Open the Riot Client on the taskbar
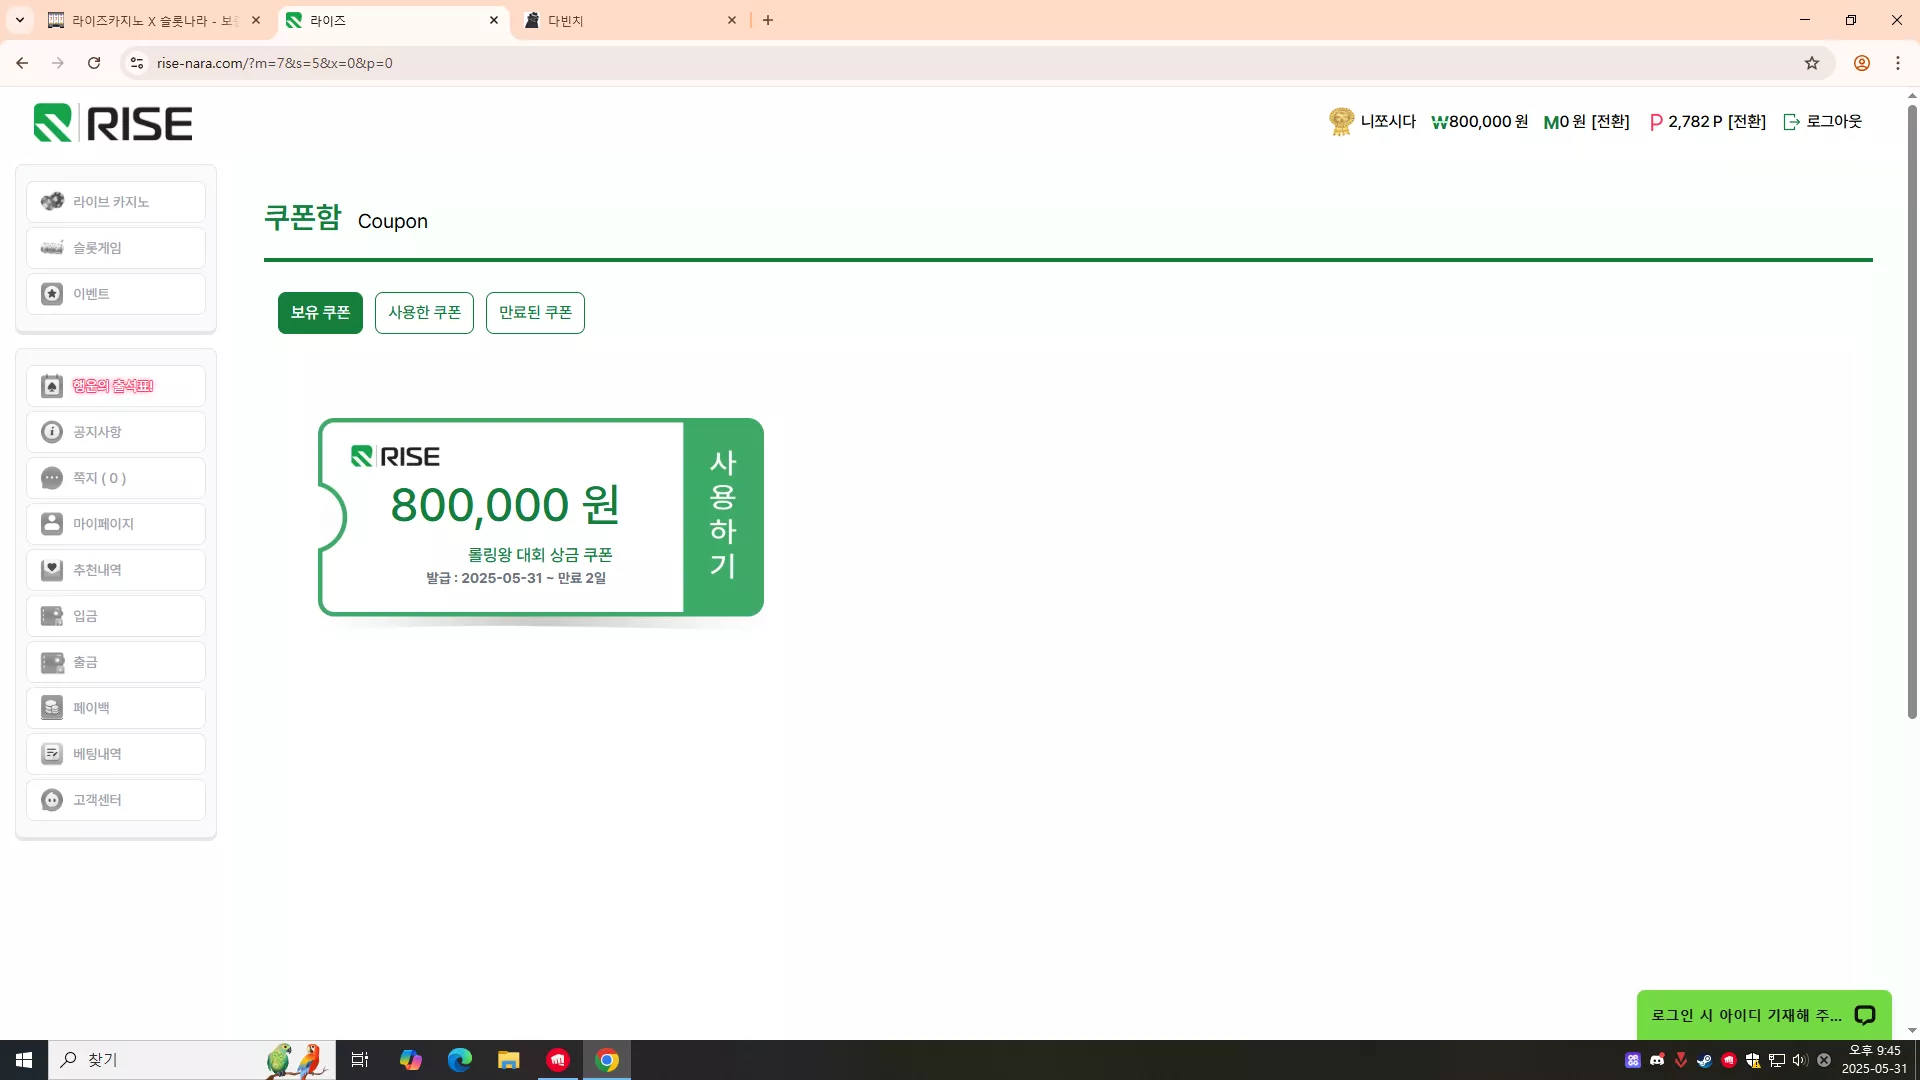This screenshot has height=1080, width=1920. (x=558, y=1060)
